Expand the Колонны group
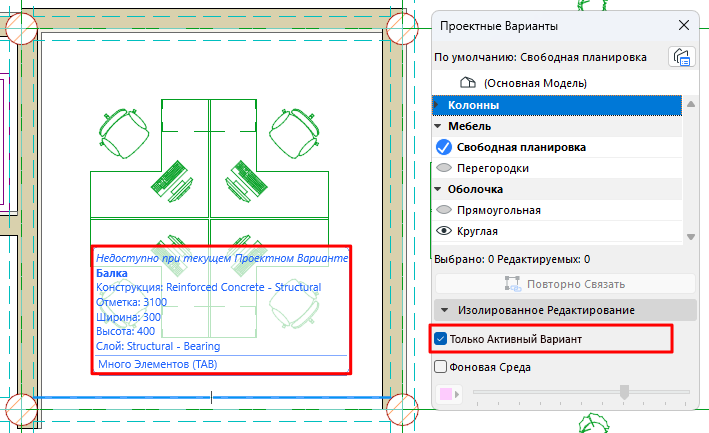This screenshot has width=709, height=433. click(437, 105)
